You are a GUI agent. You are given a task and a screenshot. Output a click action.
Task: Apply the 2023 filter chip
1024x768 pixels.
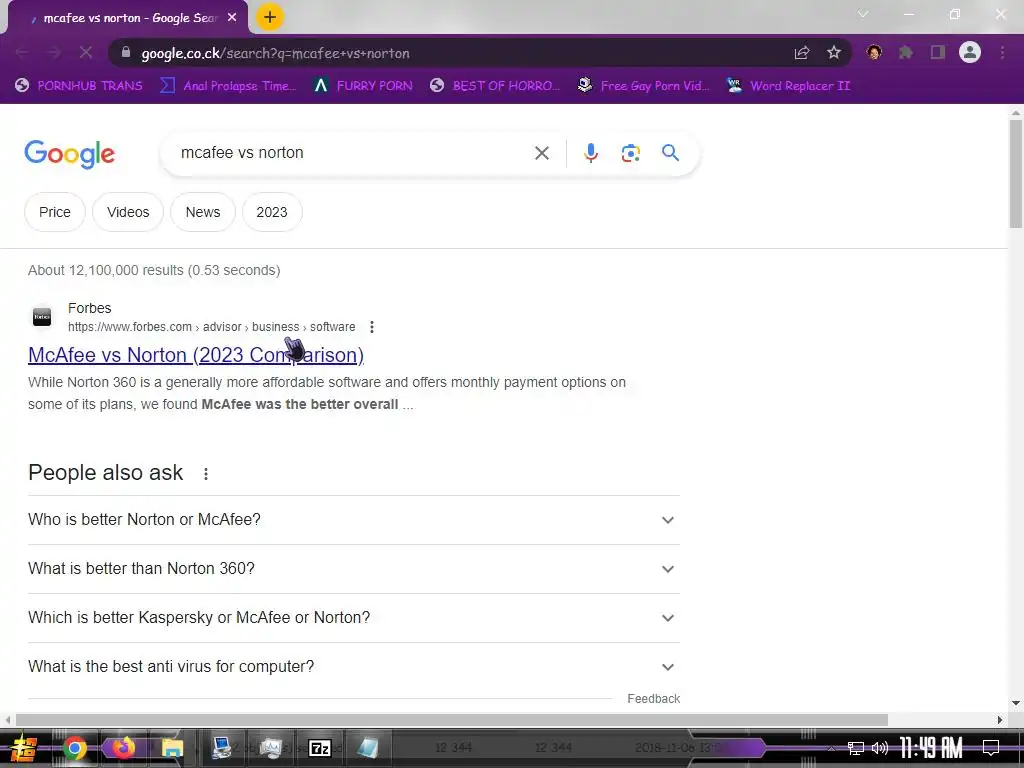272,212
